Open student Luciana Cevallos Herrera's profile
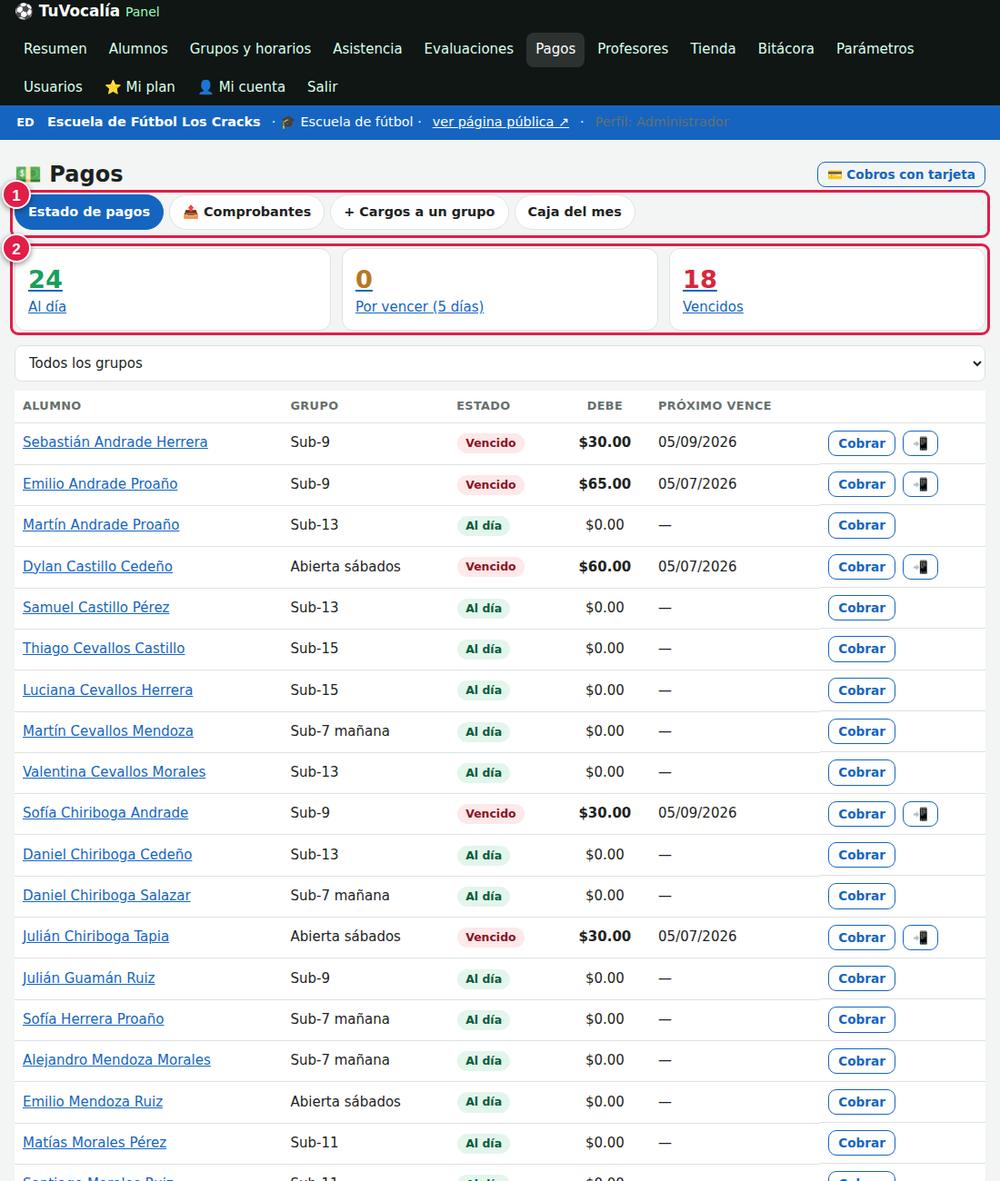 click(x=108, y=690)
